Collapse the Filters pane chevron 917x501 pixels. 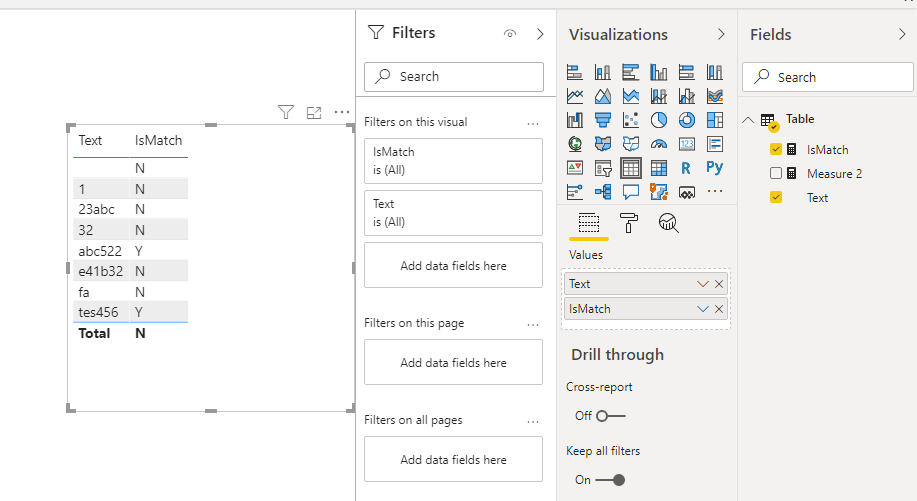[x=540, y=34]
